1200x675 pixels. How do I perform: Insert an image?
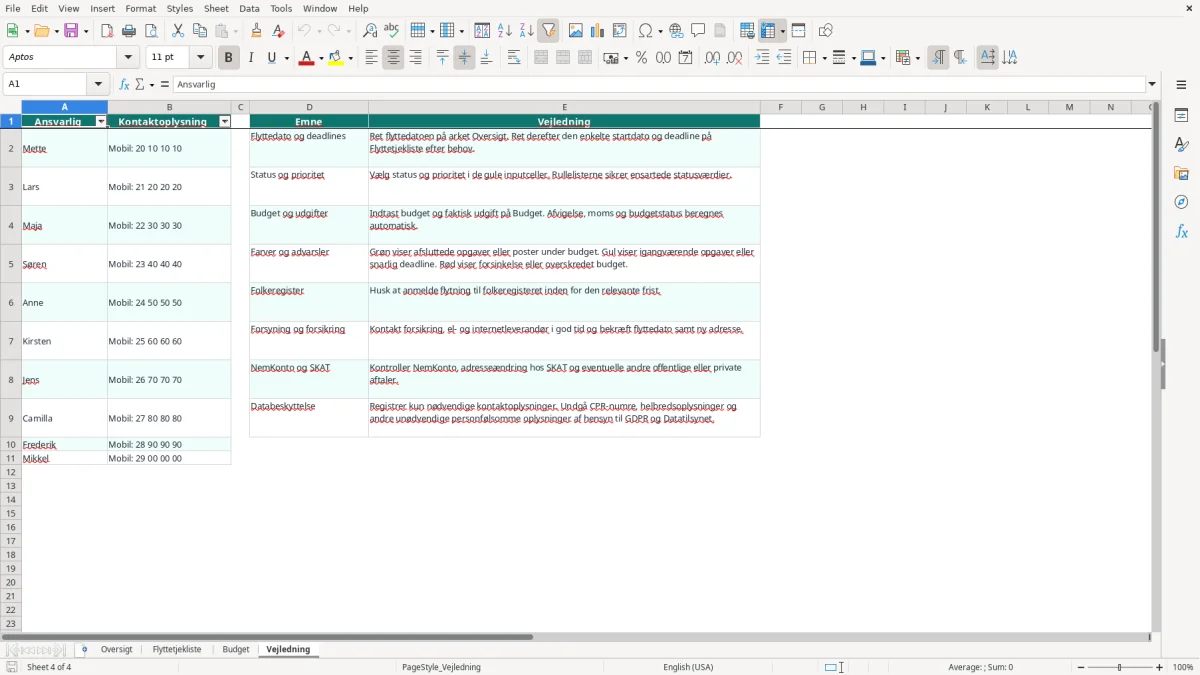[x=576, y=31]
